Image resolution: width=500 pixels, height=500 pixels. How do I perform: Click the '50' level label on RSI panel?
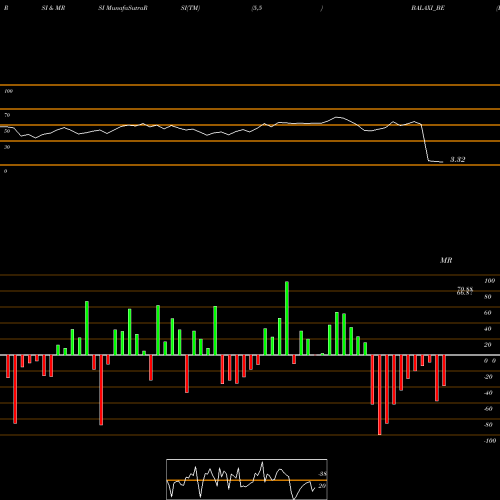pyautogui.click(x=7, y=131)
